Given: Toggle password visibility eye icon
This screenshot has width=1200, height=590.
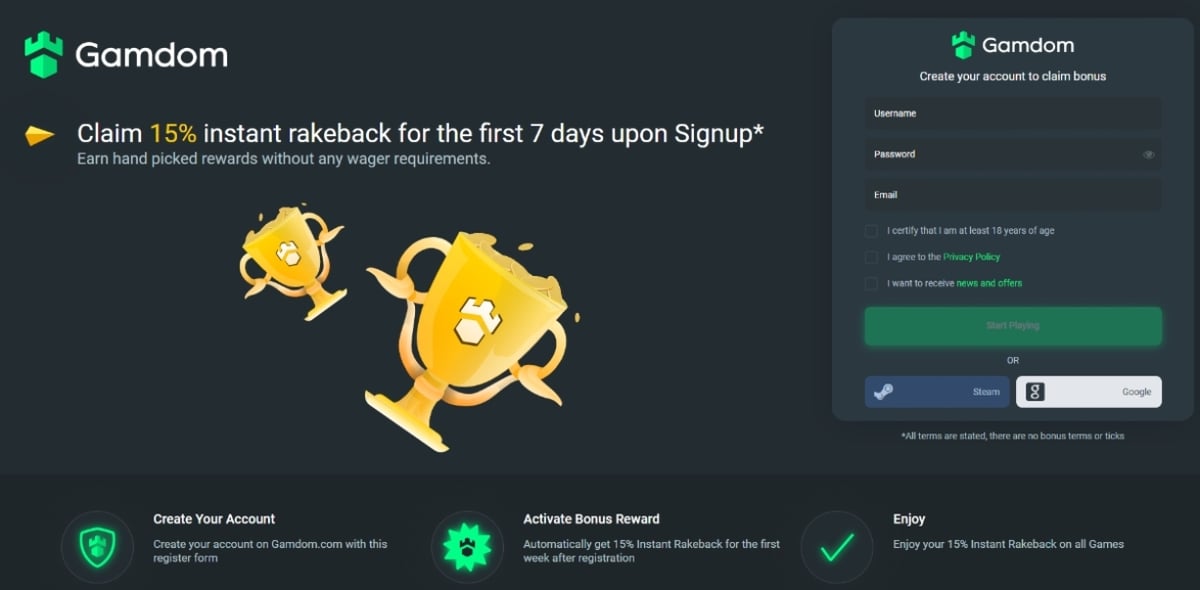Looking at the screenshot, I should click(1149, 155).
